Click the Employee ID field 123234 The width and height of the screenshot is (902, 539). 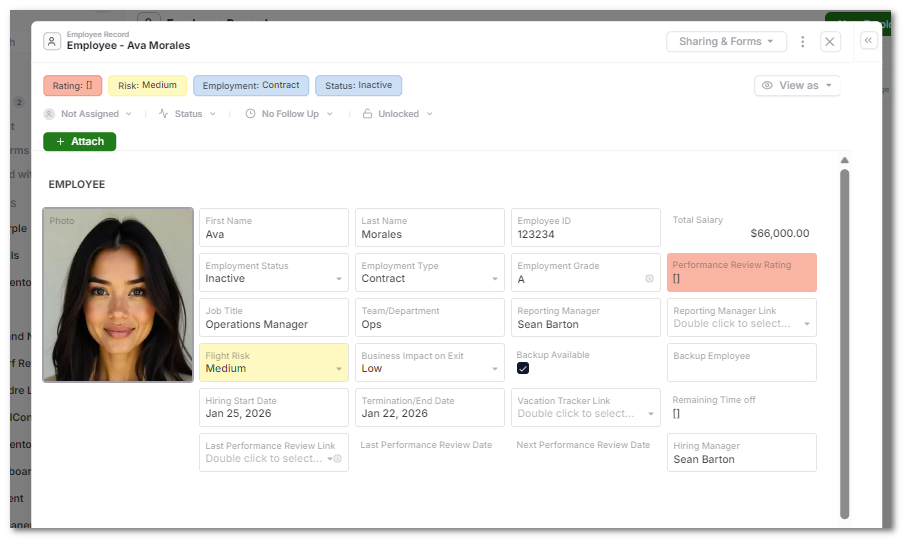(x=586, y=228)
